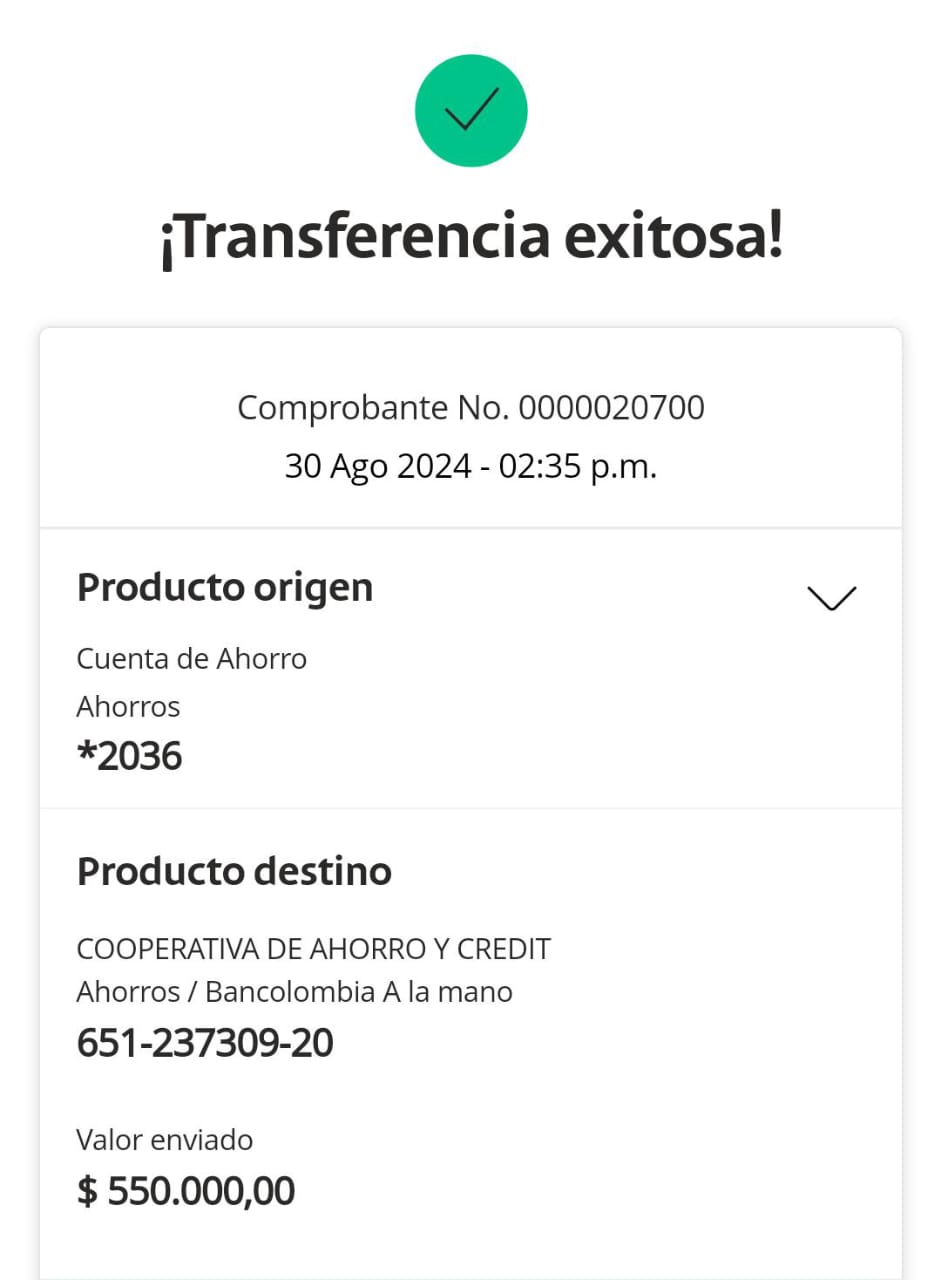
Task: Click "Bancolombia A la mano" in destination details
Action: click(359, 992)
